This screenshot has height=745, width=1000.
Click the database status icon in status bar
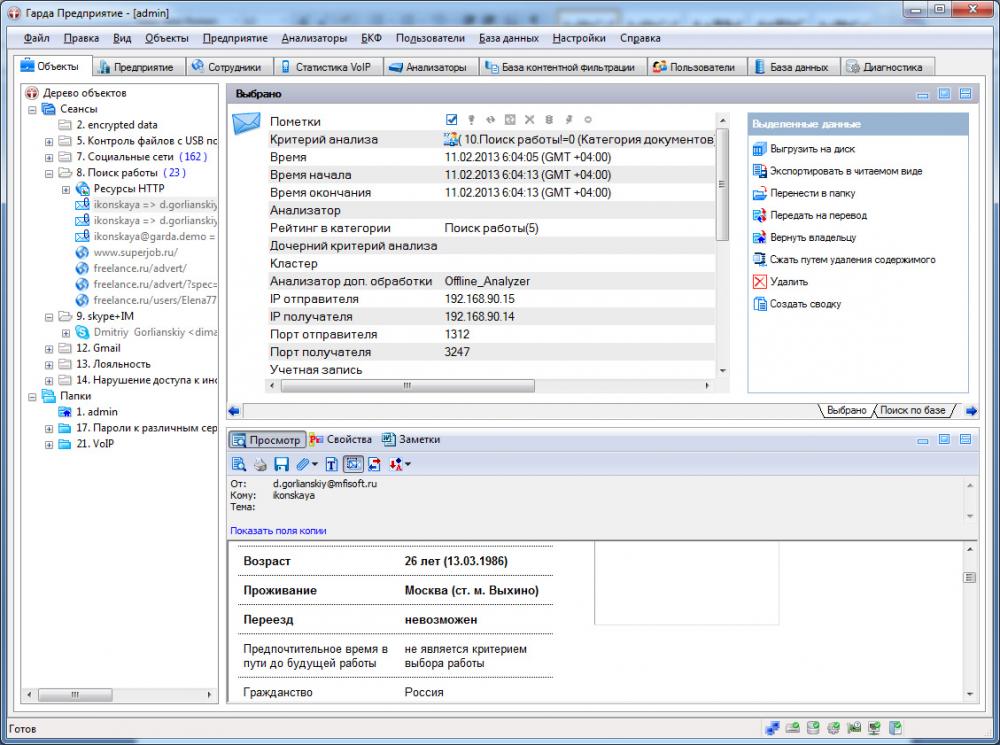pos(813,728)
